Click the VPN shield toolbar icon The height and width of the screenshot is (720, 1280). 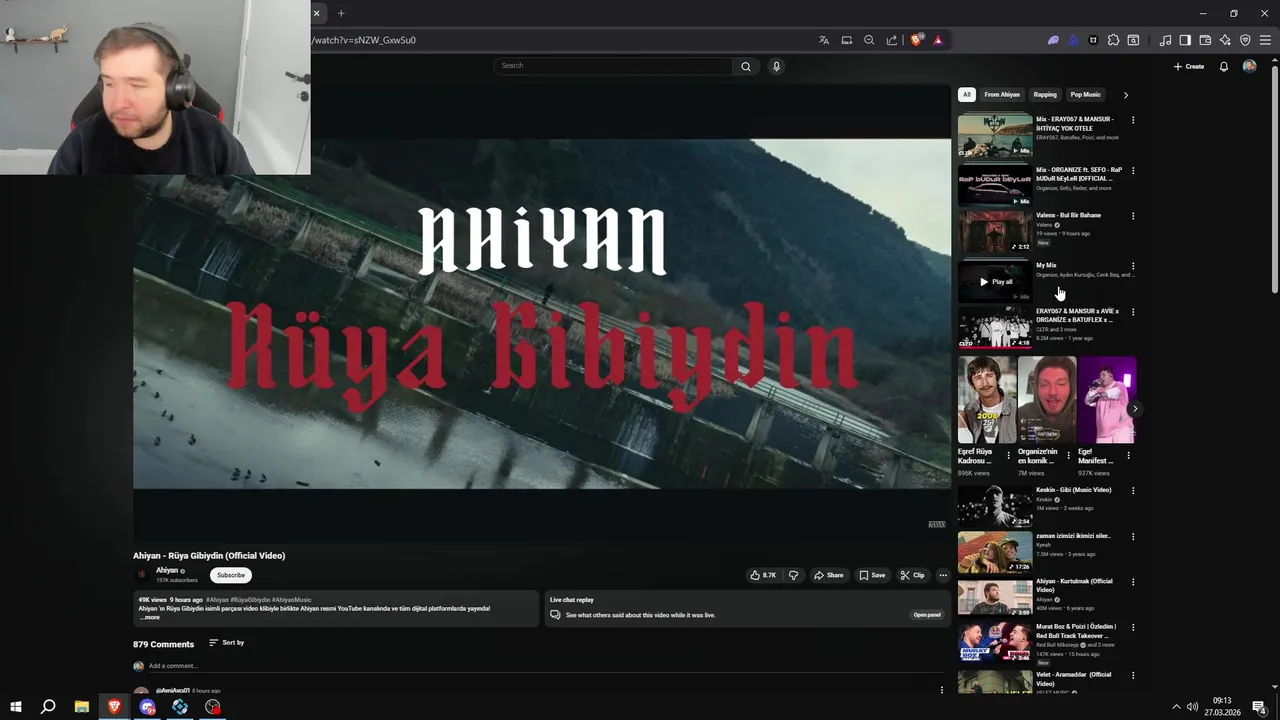tap(1245, 40)
